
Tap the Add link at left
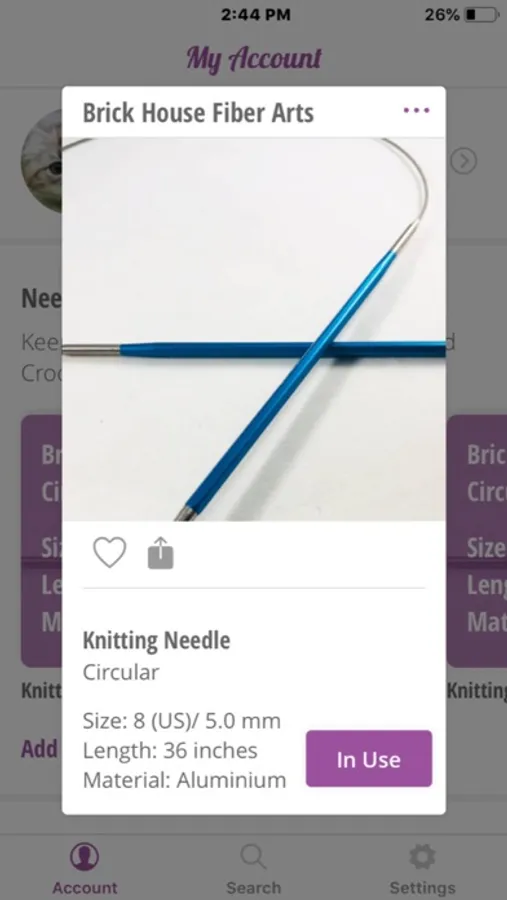[x=40, y=749]
